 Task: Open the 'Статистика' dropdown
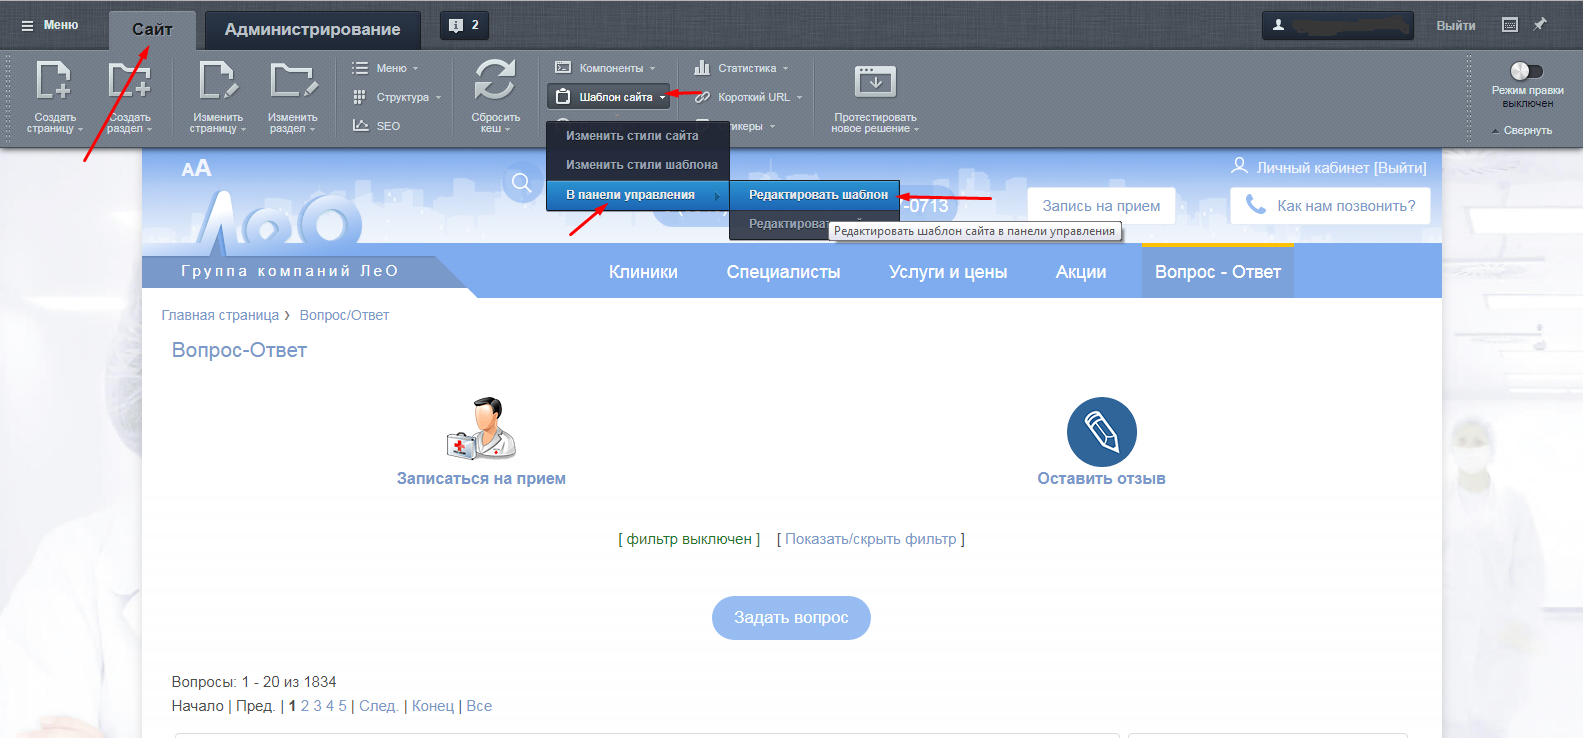744,68
